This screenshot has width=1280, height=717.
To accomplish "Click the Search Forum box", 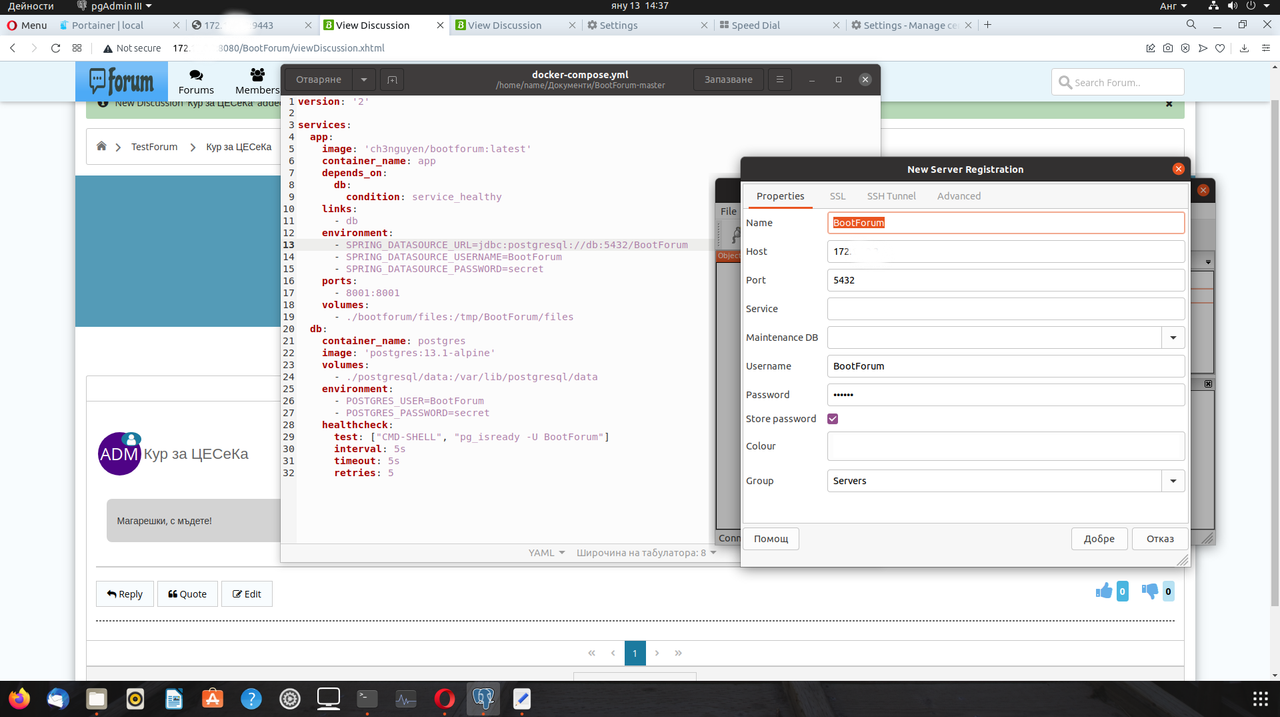I will 1118,82.
